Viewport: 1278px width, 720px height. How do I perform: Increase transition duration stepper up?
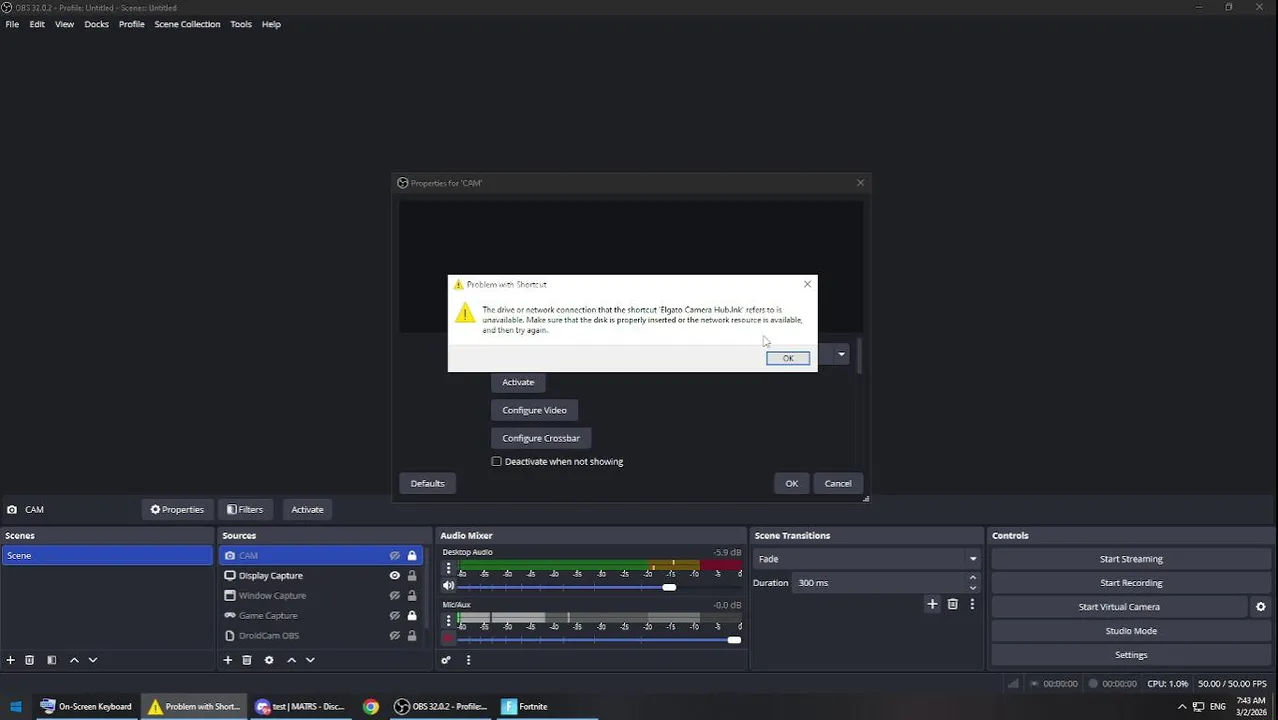(972, 578)
